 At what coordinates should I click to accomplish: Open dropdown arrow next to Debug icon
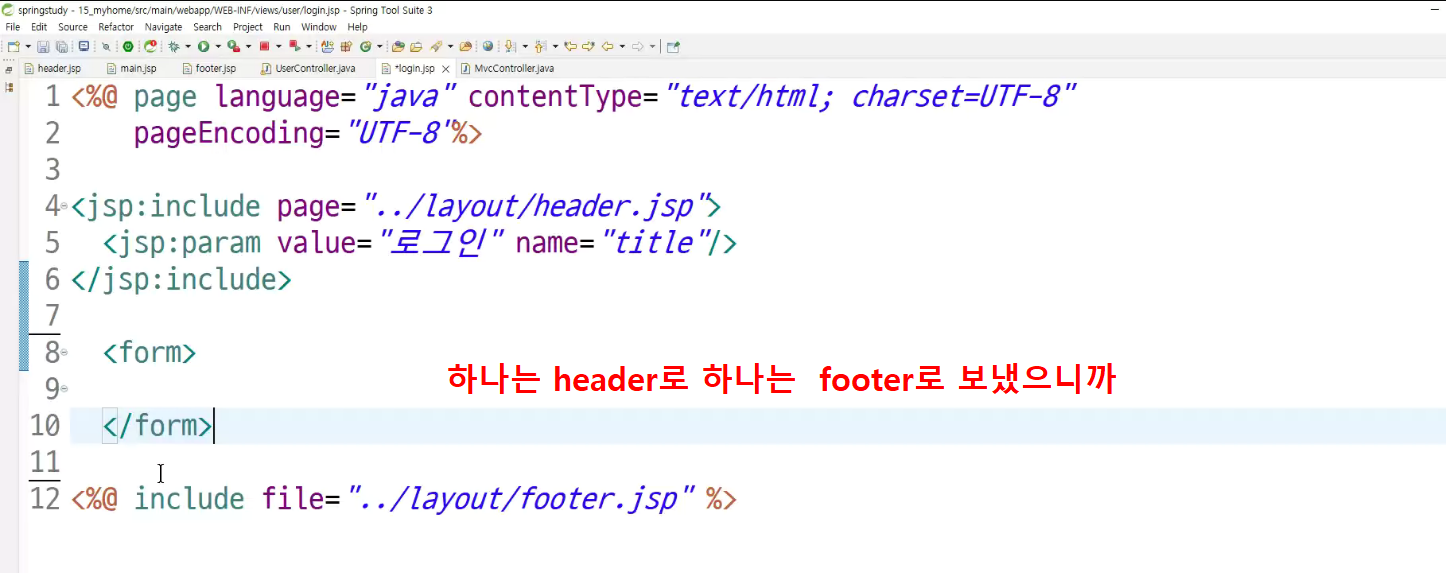coord(187,46)
